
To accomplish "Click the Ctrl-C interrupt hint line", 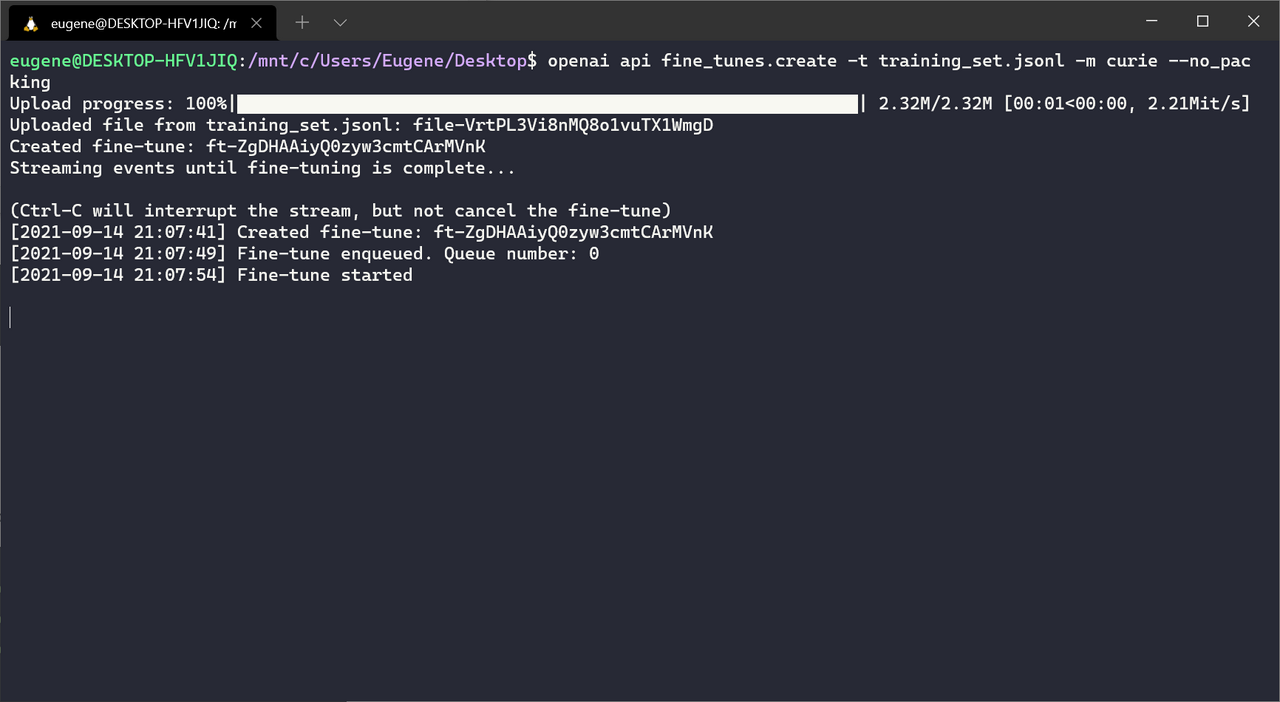I will point(340,211).
